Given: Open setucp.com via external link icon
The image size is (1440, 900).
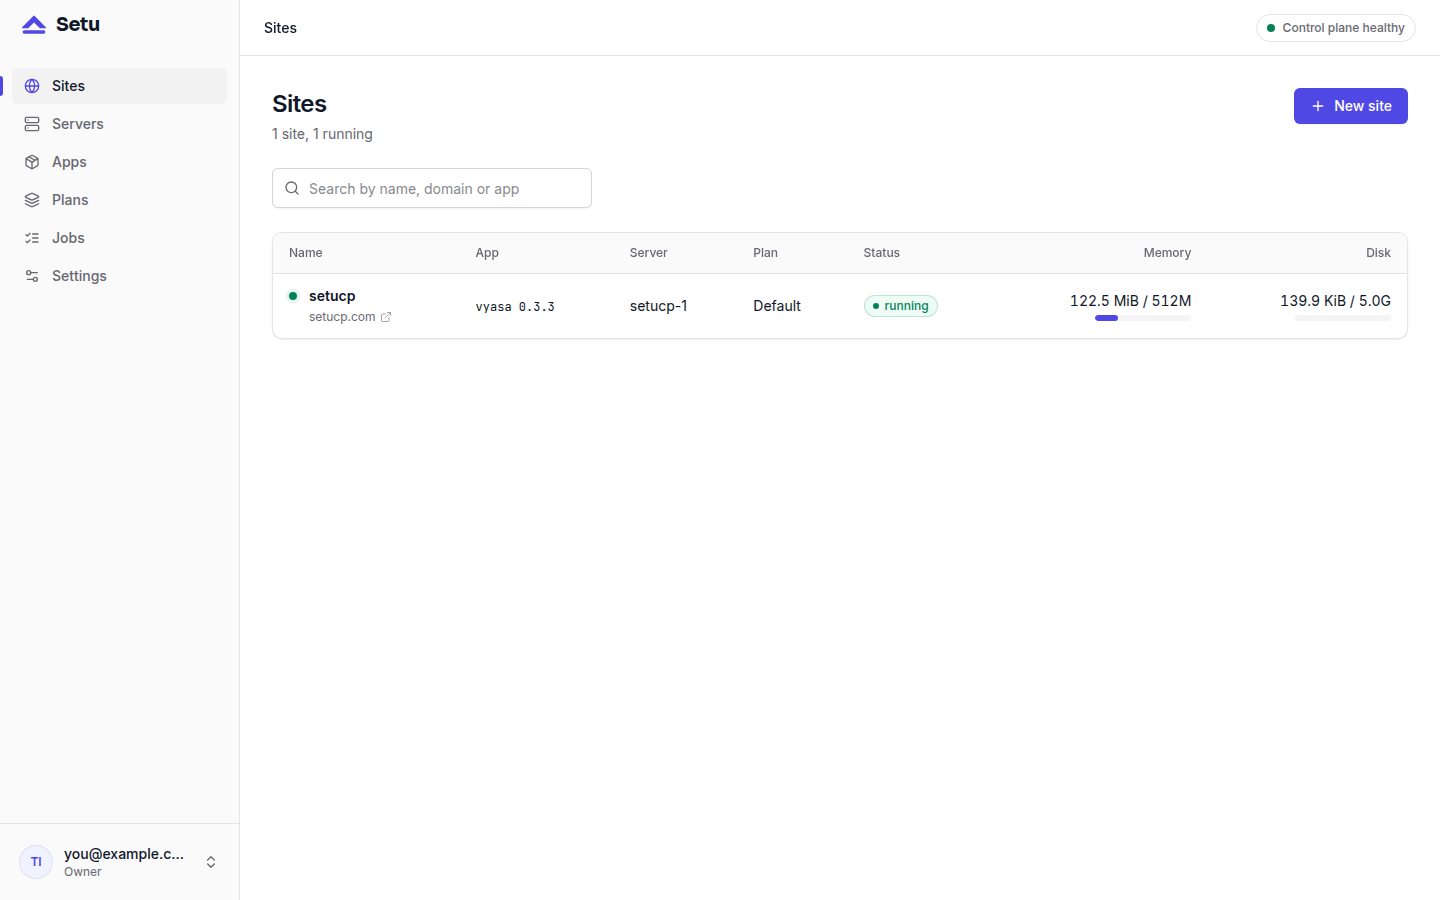Looking at the screenshot, I should point(386,317).
